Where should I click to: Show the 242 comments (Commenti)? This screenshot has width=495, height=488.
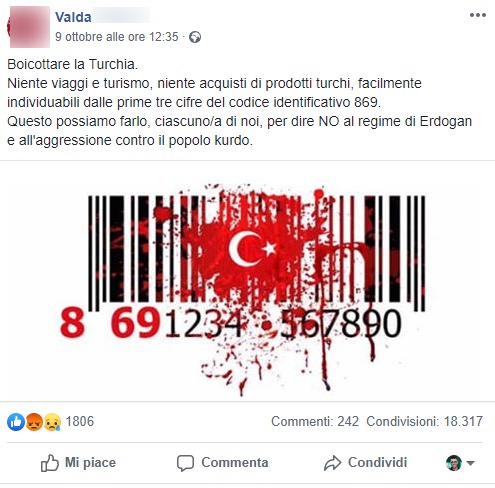[315, 421]
